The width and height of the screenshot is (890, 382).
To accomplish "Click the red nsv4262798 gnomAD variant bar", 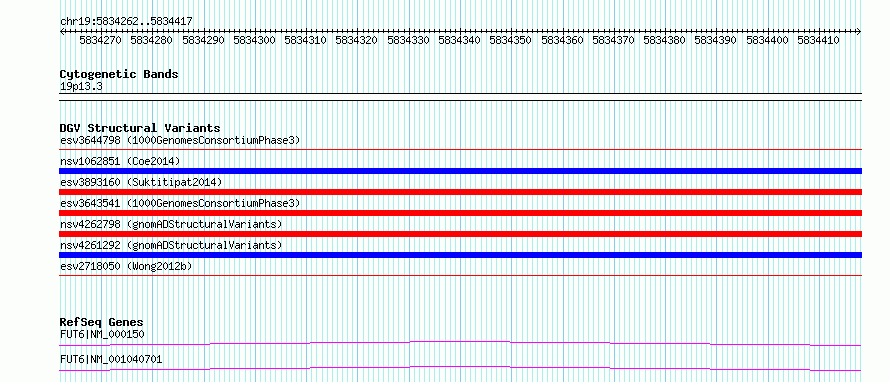I will [x=460, y=234].
